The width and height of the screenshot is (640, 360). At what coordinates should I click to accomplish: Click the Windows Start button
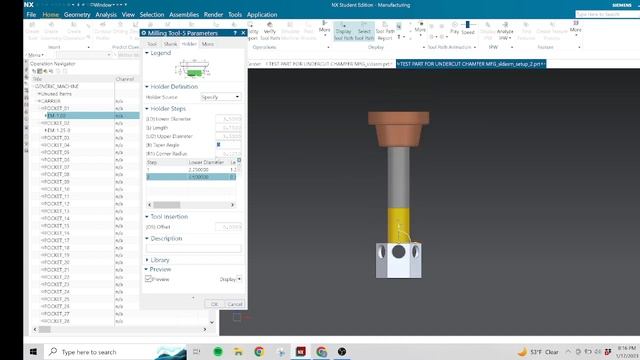click(x=33, y=351)
